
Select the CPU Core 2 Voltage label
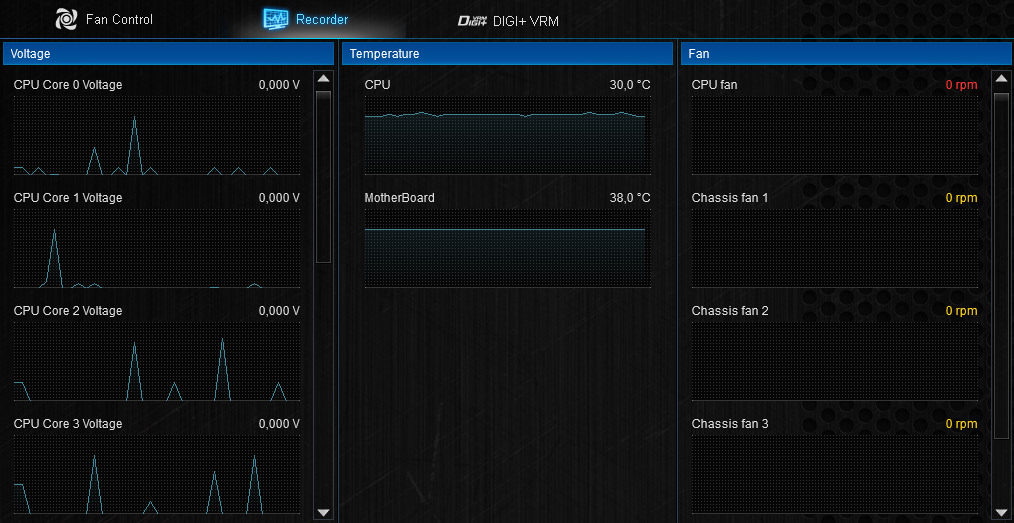68,311
